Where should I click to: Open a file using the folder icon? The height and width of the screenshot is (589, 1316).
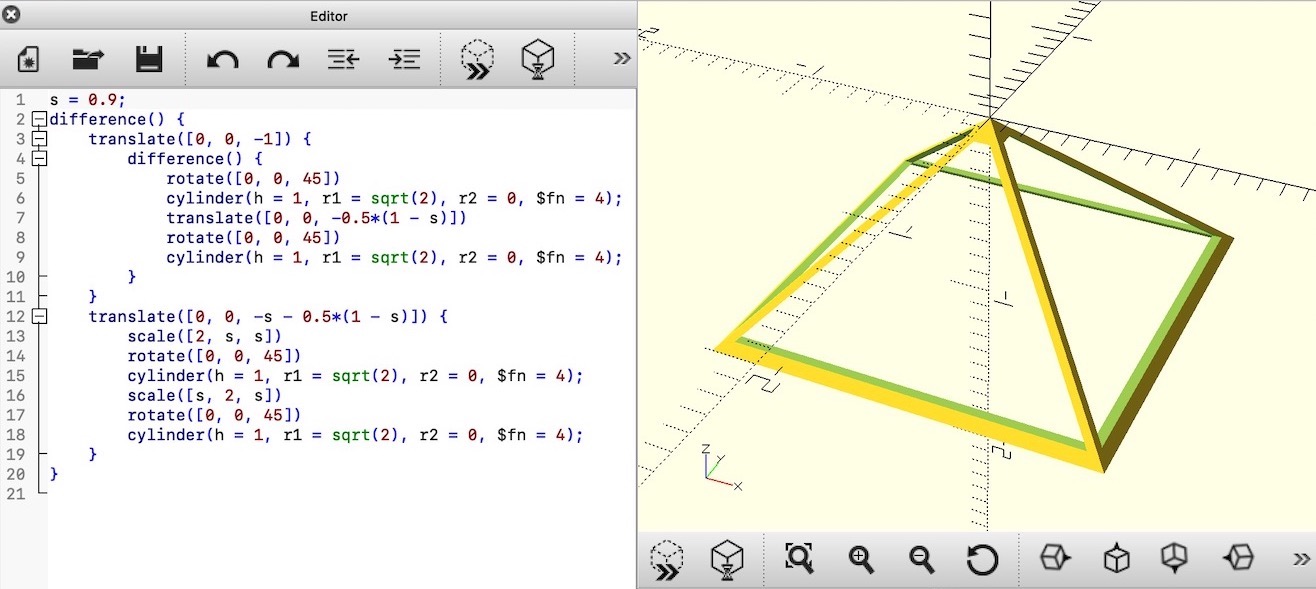[x=88, y=59]
